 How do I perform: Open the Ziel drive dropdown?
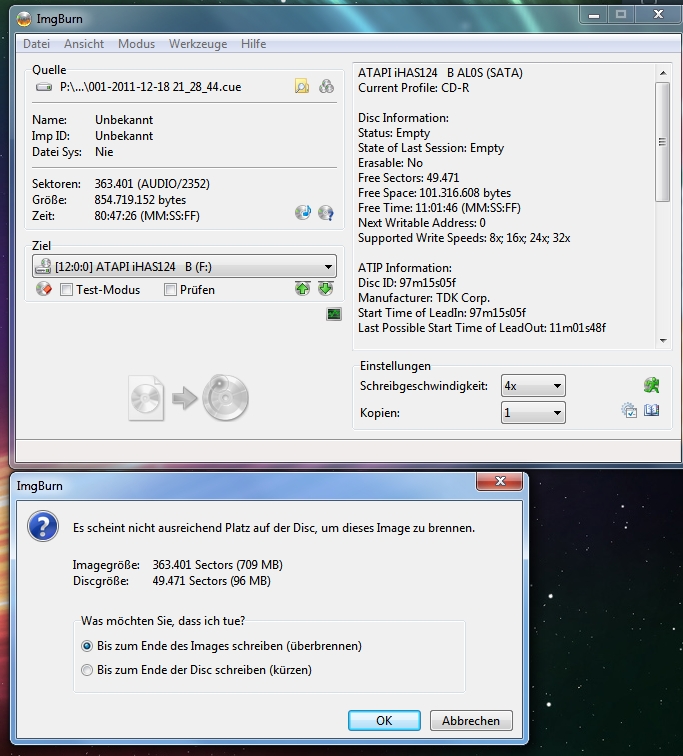pos(184,267)
